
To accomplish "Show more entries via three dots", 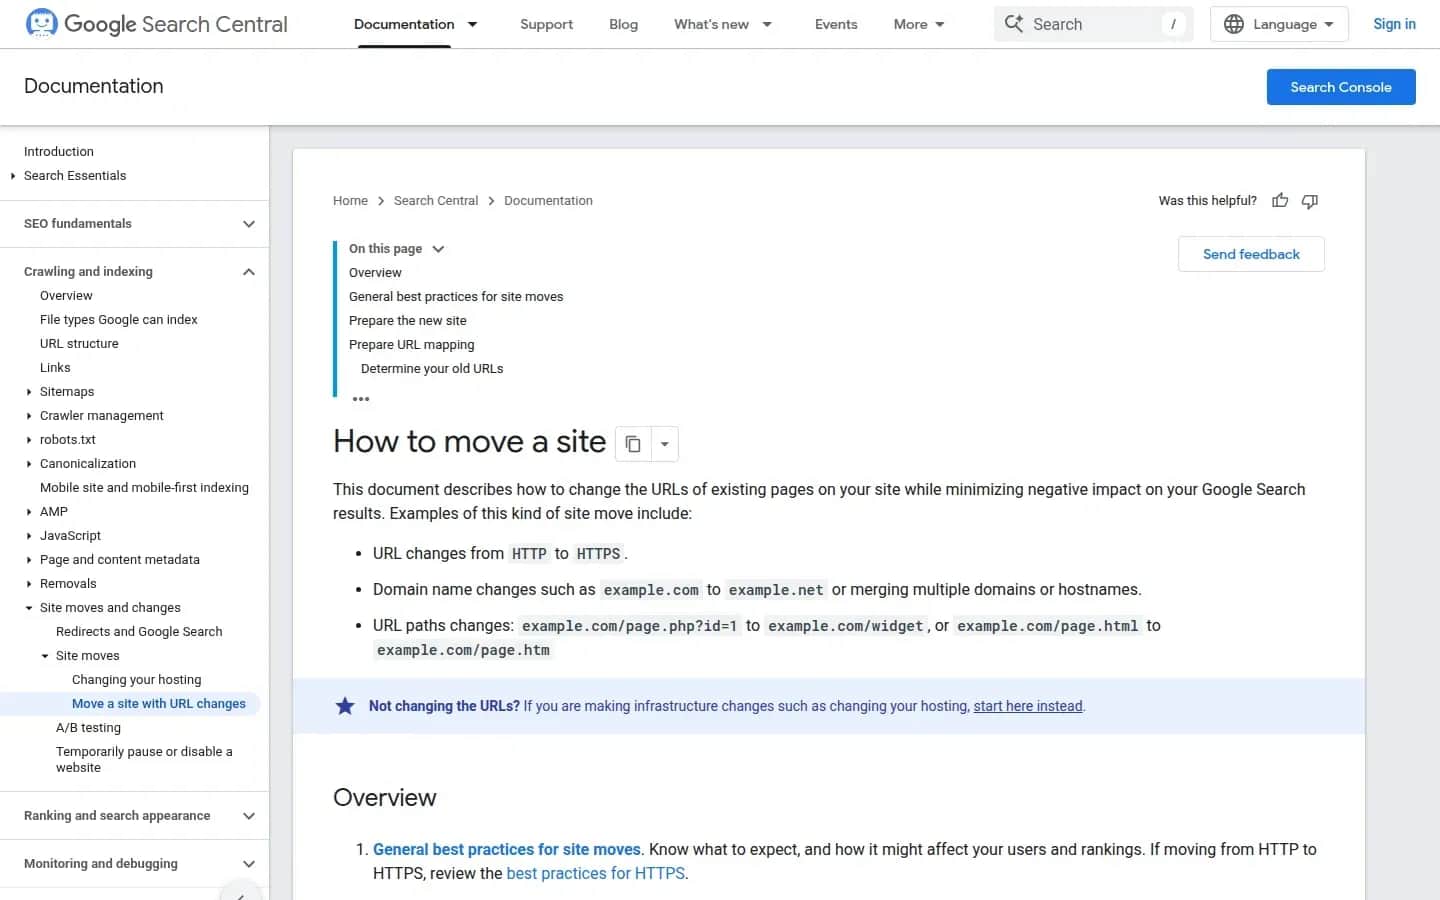I will pos(361,398).
